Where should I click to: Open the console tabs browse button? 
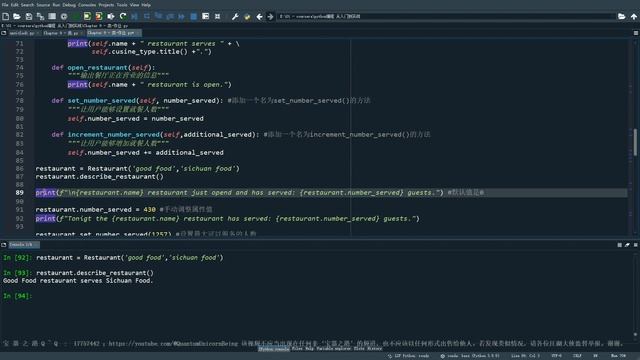click(x=4, y=244)
